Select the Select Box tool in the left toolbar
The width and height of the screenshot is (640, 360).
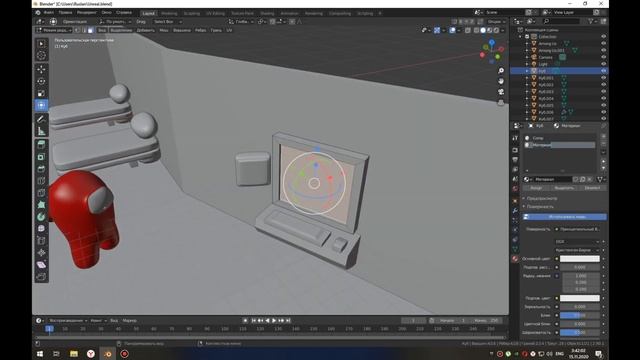tap(41, 44)
